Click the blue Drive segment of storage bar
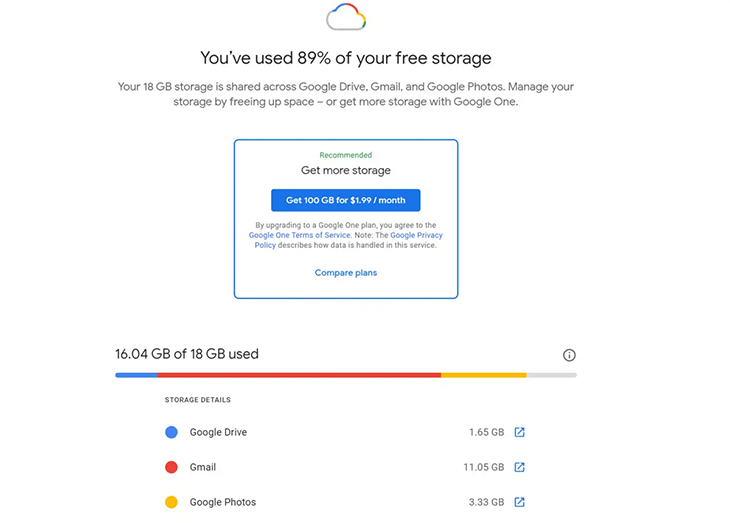This screenshot has width=730, height=523. tap(136, 375)
